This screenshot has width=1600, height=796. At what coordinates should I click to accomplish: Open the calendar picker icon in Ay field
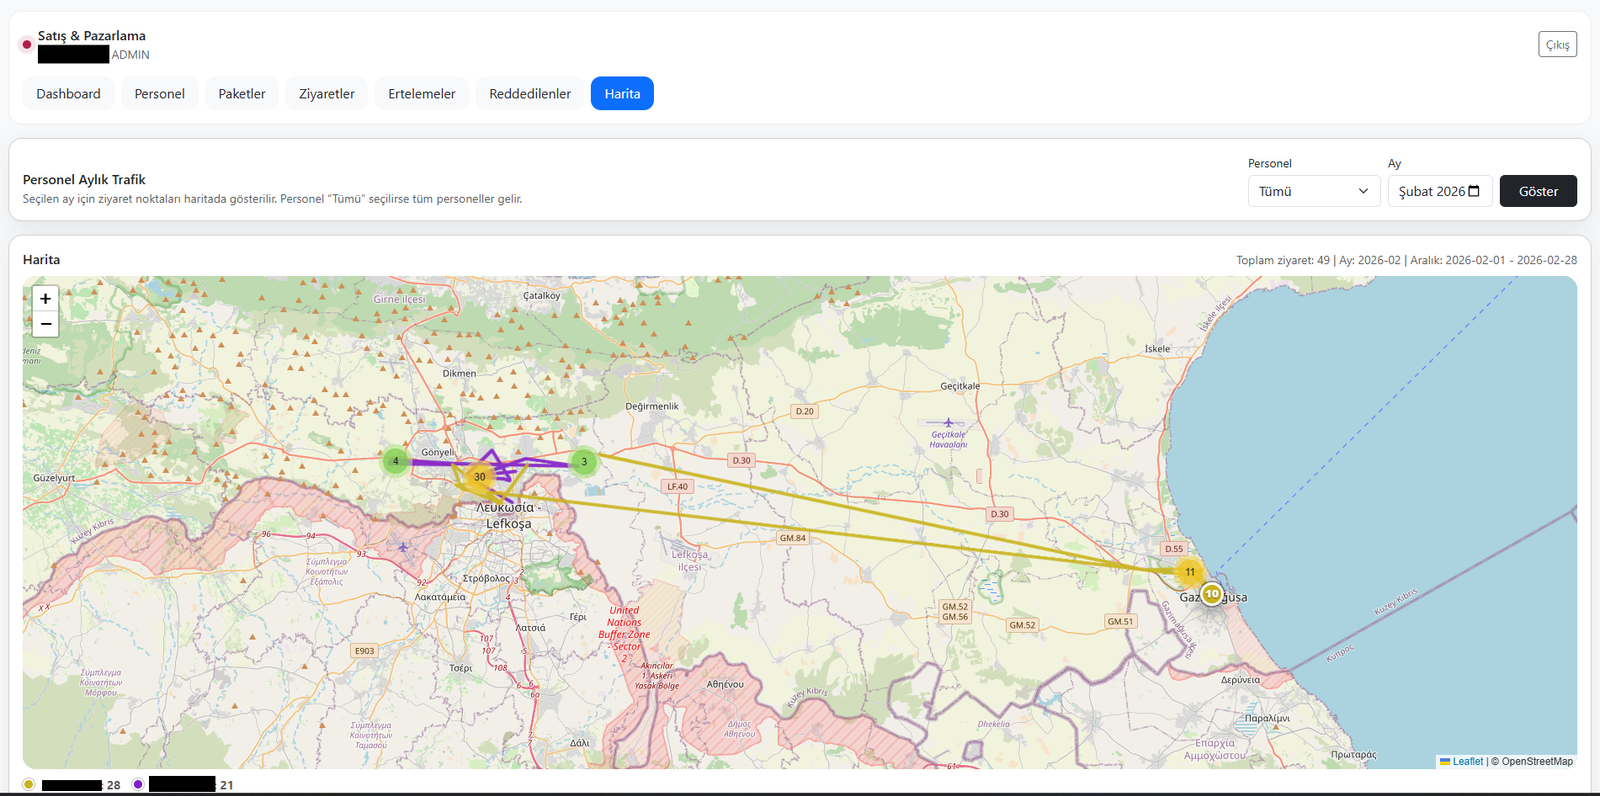1474,191
